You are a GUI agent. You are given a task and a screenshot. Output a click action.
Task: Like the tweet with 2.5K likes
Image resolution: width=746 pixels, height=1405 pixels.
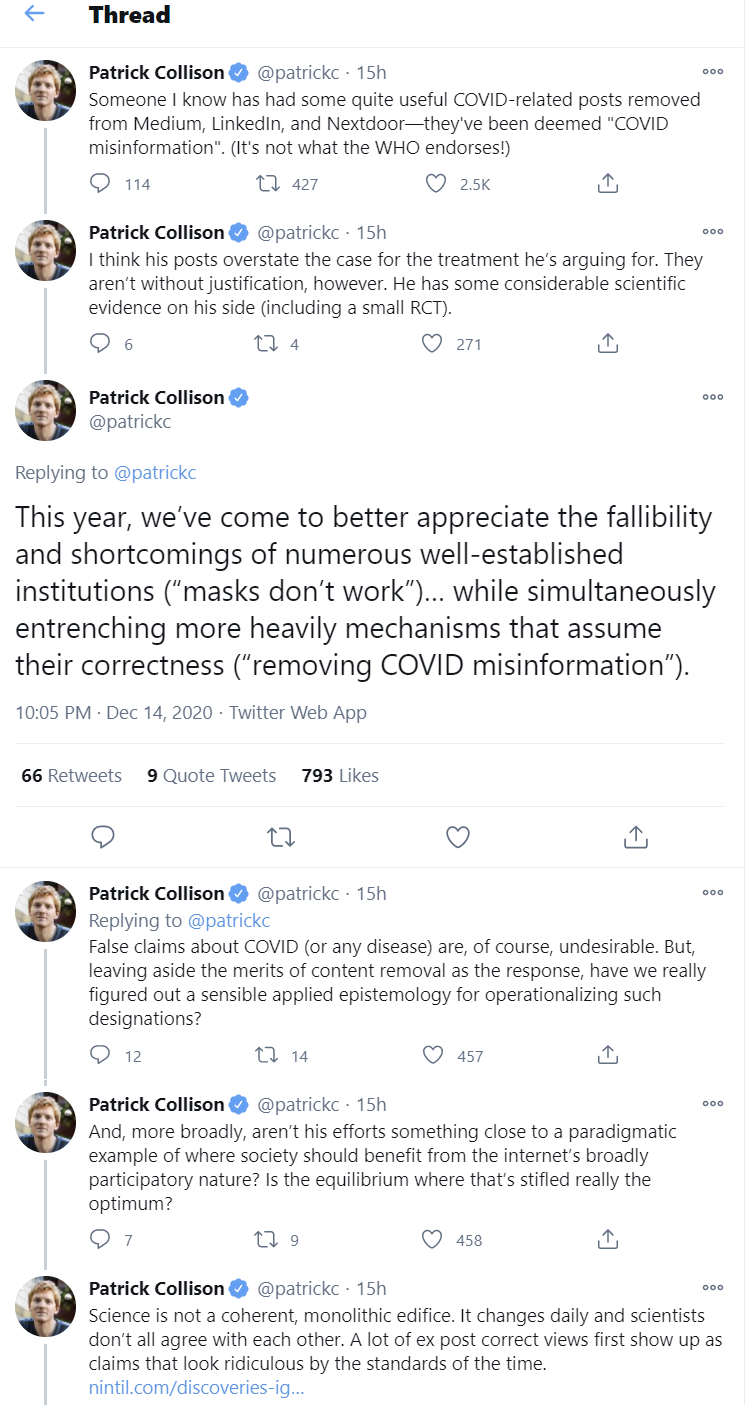point(435,184)
